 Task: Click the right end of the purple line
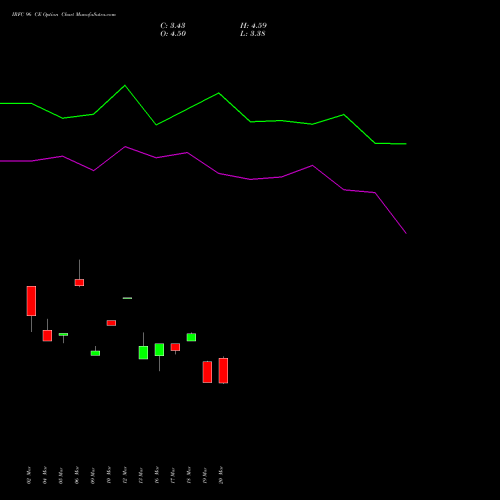[406, 233]
